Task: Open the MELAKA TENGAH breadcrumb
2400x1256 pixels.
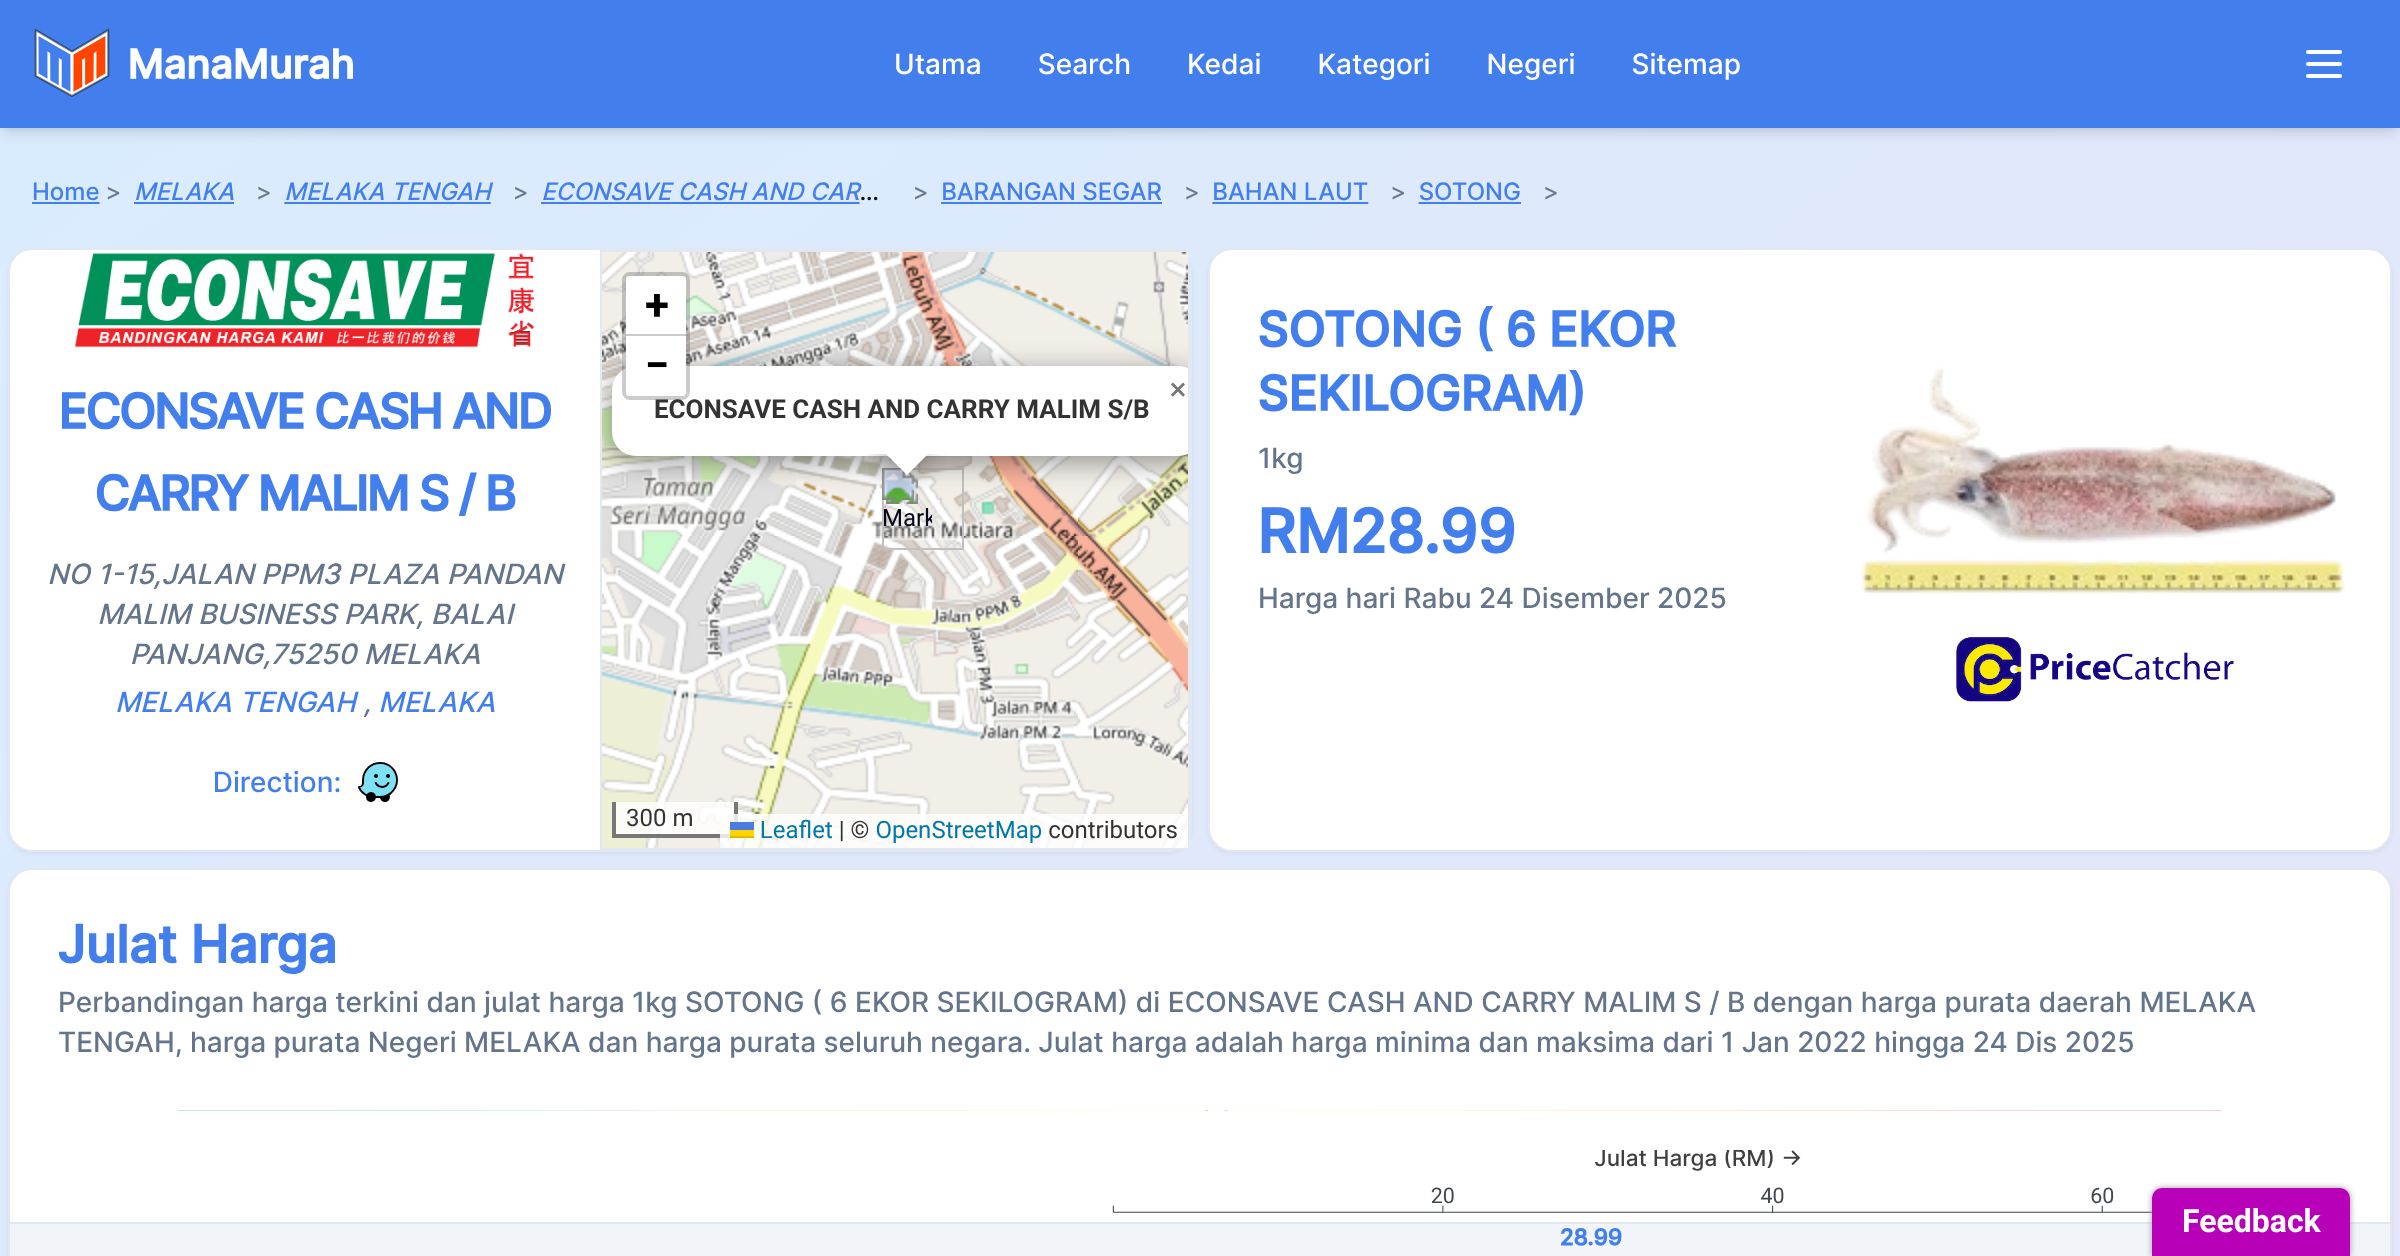Action: coord(388,191)
